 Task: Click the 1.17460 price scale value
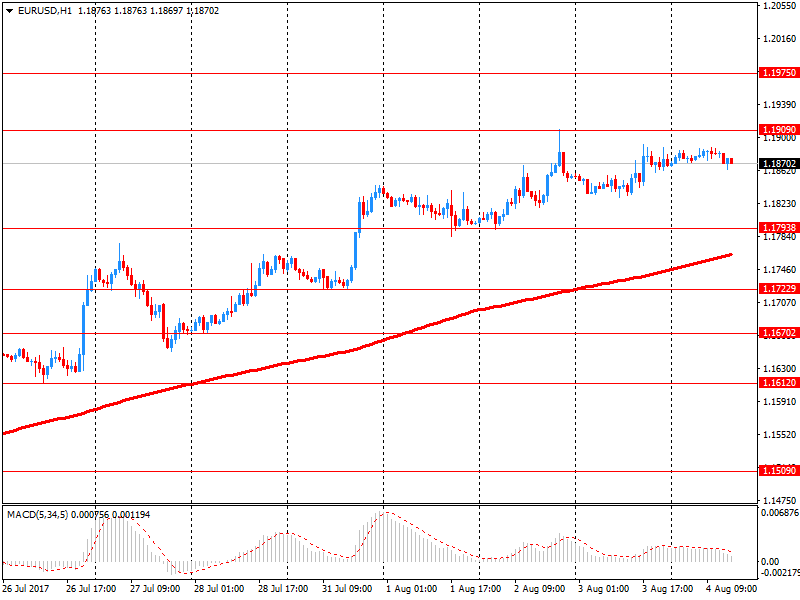pyautogui.click(x=780, y=269)
